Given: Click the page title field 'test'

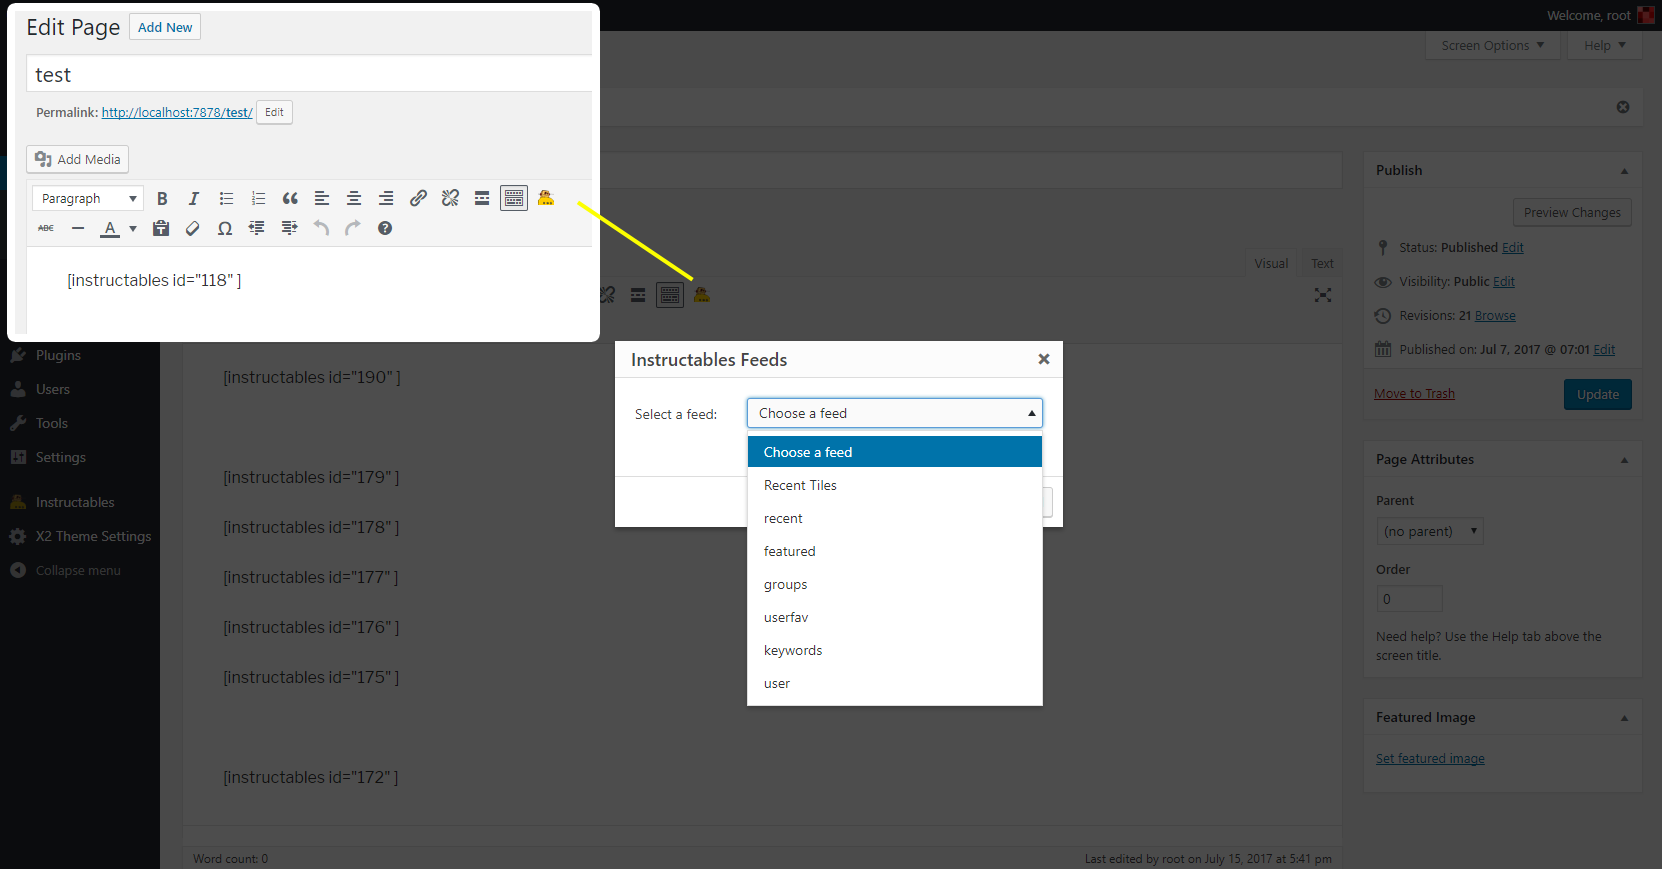Looking at the screenshot, I should (310, 75).
